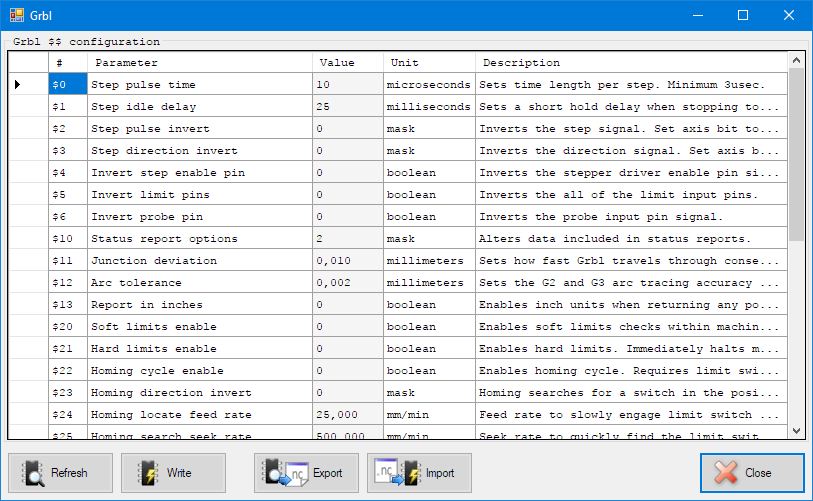Edit the Step idle delay value cell

(347, 107)
